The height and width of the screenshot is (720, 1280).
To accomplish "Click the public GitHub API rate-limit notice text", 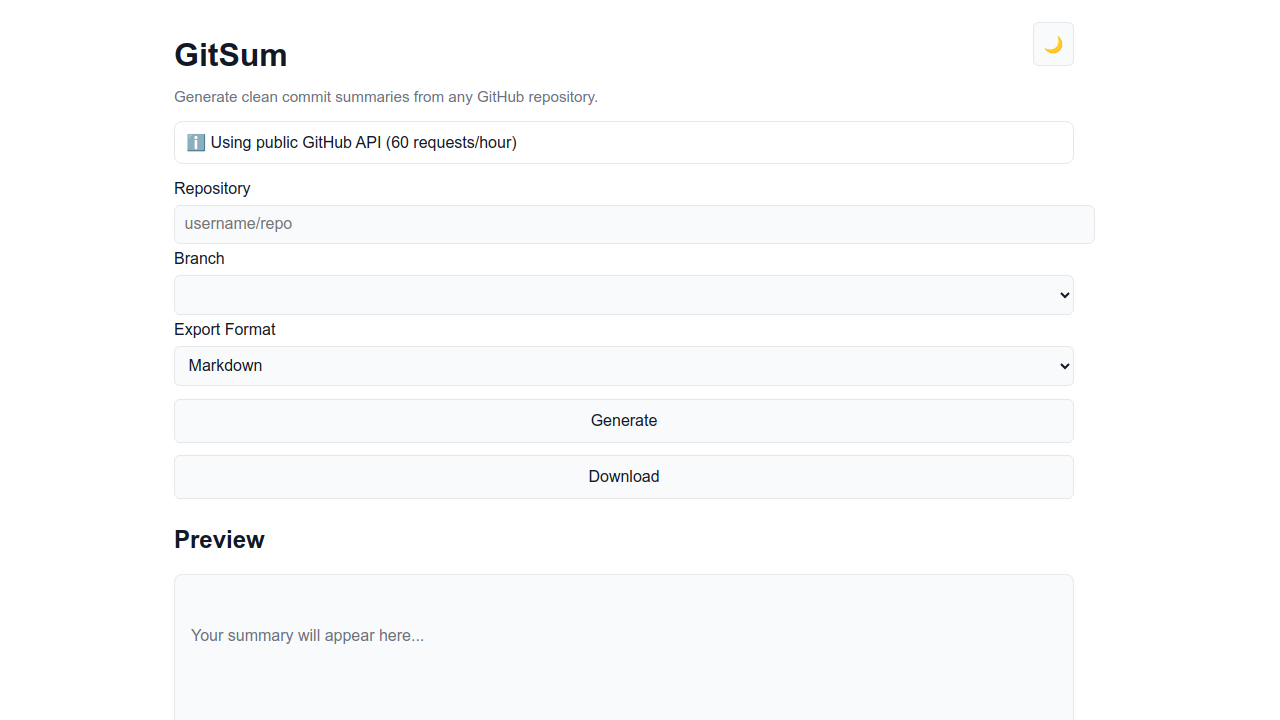I will click(x=364, y=142).
